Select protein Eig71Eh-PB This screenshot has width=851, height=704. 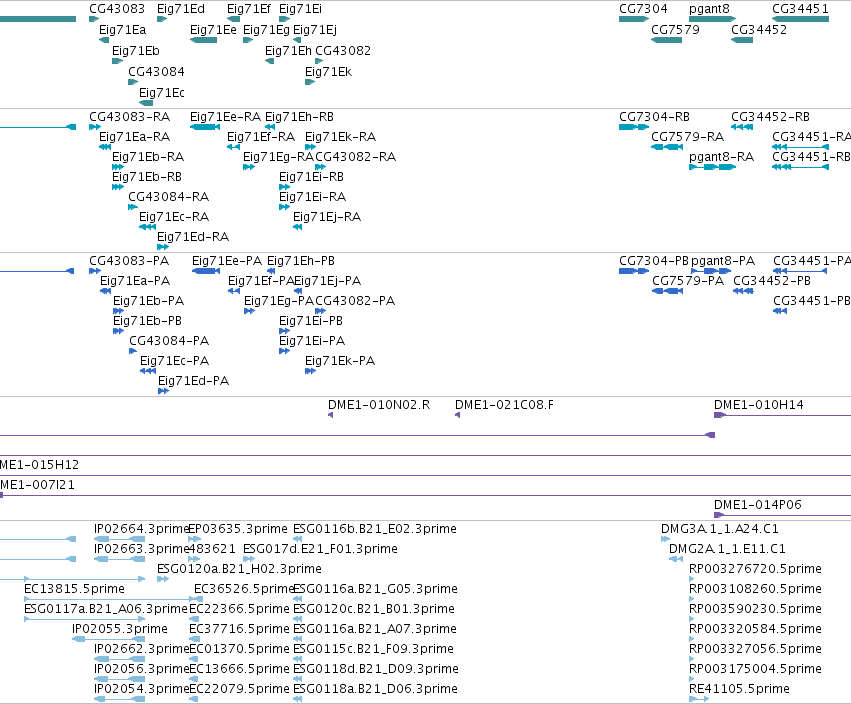tap(301, 261)
